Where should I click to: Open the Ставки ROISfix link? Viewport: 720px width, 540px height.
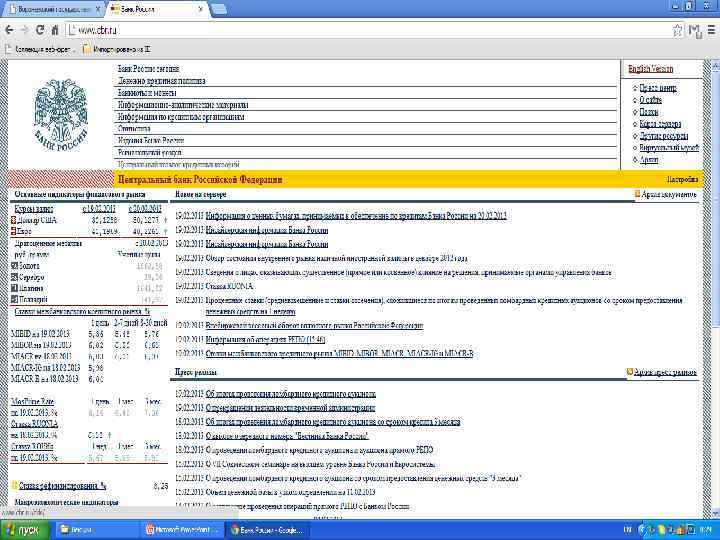tap(32, 446)
